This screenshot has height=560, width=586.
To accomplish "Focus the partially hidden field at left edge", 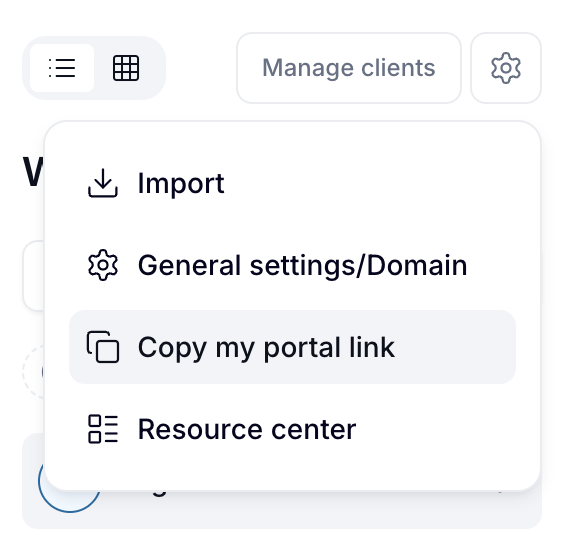I will tap(34, 276).
